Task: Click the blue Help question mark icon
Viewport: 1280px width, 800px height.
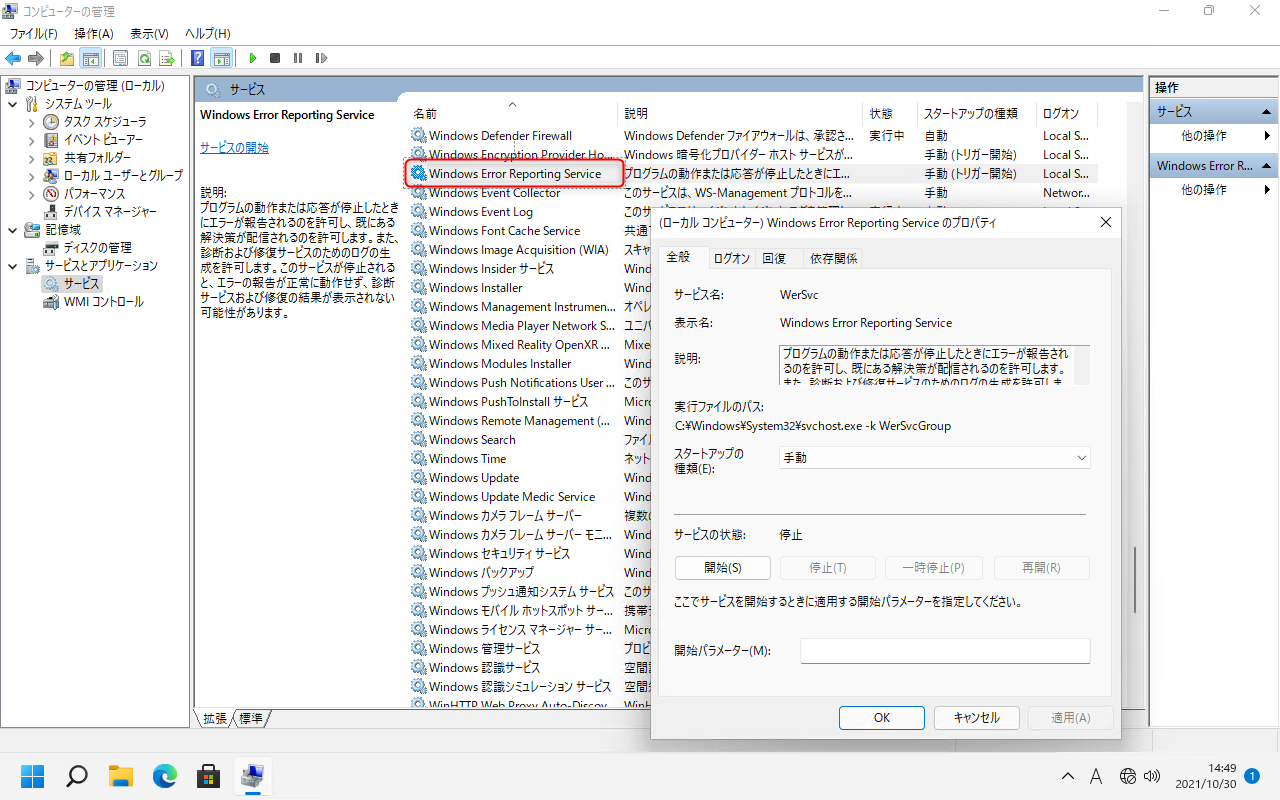Action: tap(198, 58)
